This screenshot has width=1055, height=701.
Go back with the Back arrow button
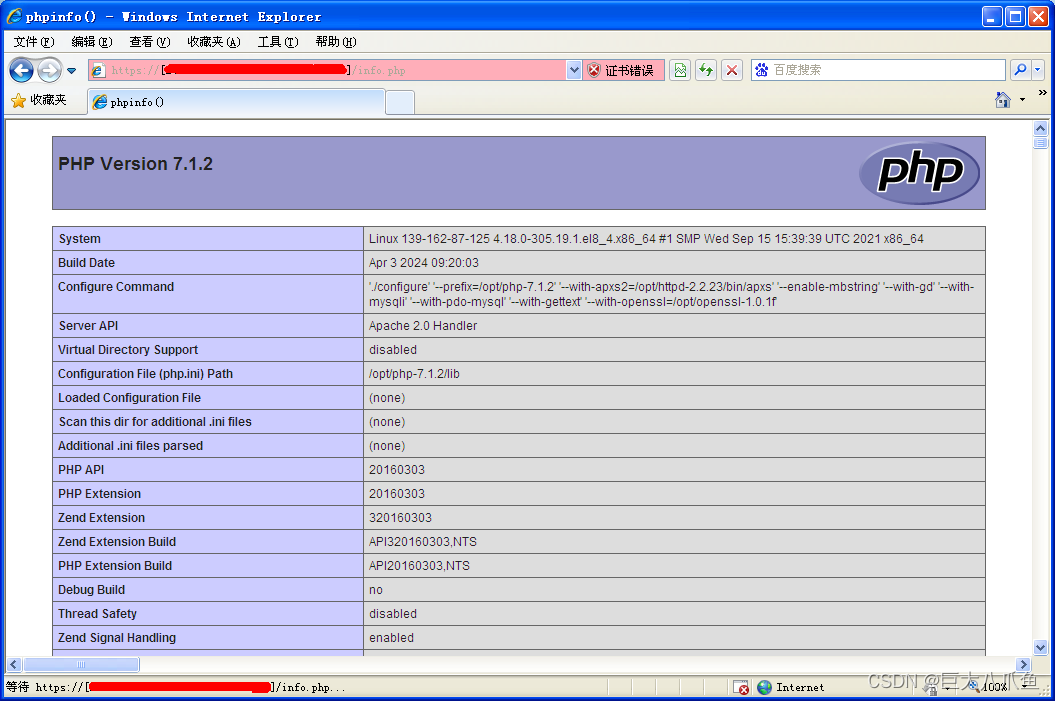tap(22, 70)
